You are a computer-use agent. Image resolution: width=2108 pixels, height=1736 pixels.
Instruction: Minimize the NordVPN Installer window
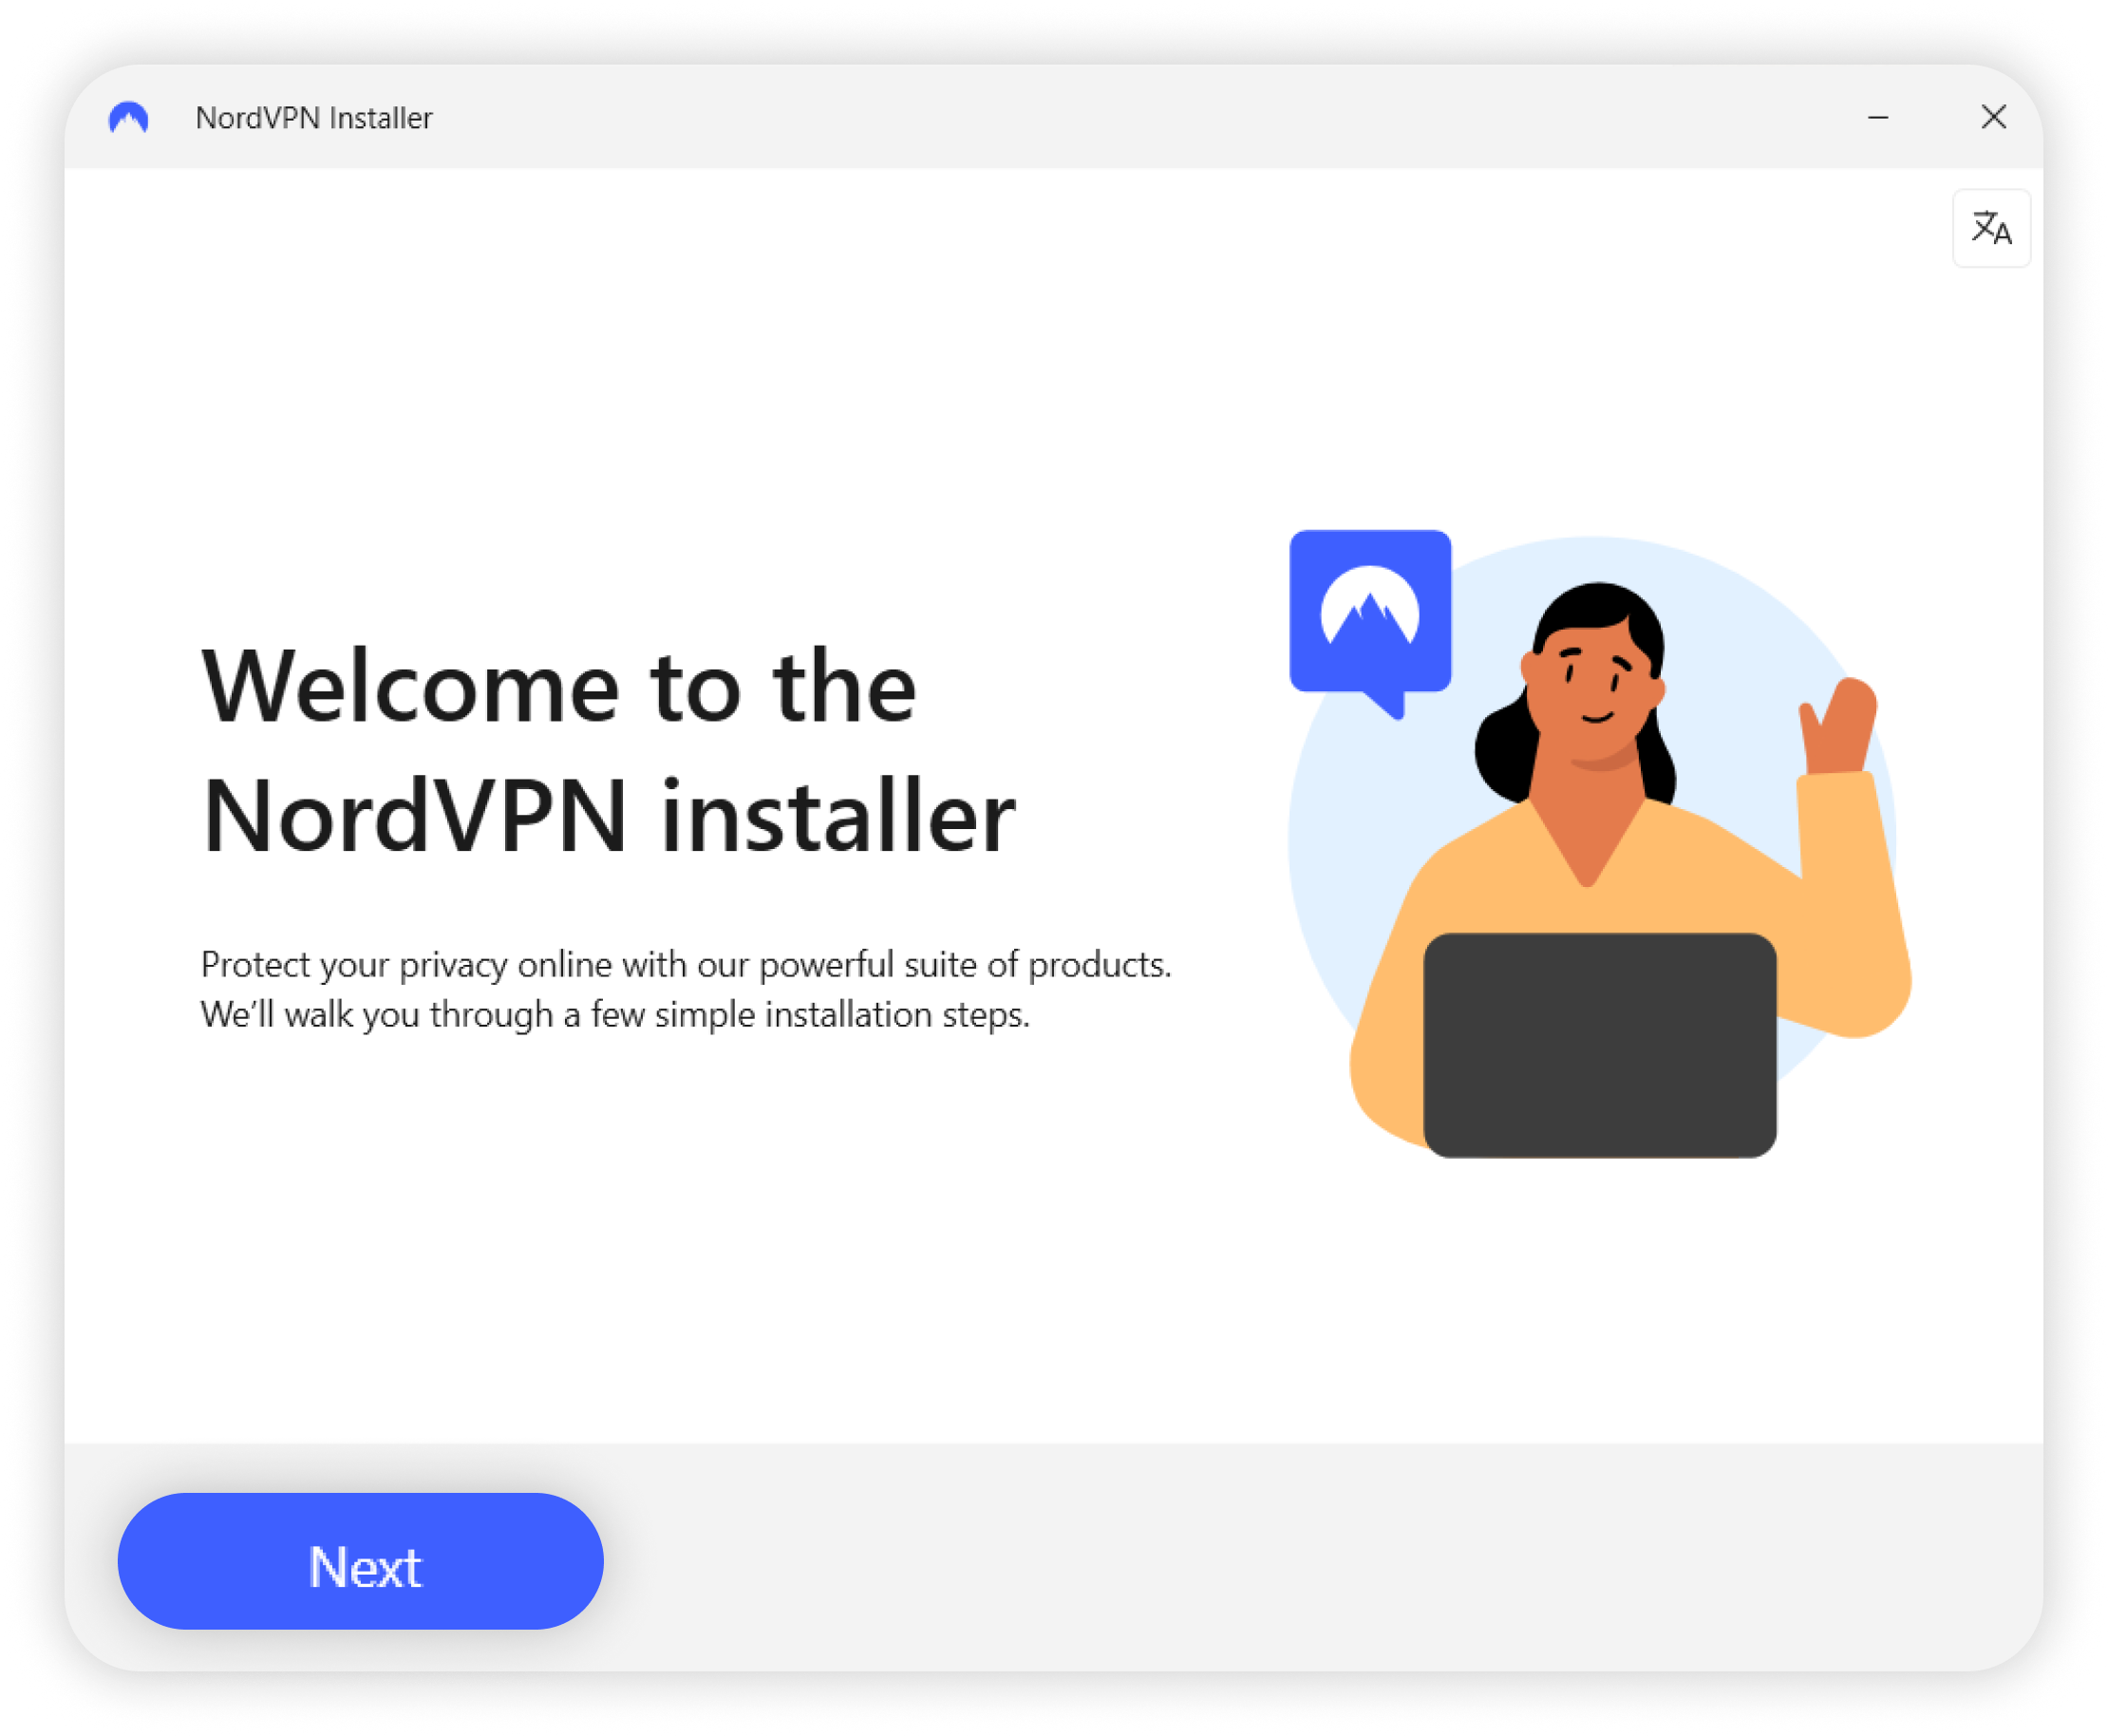(x=1878, y=117)
